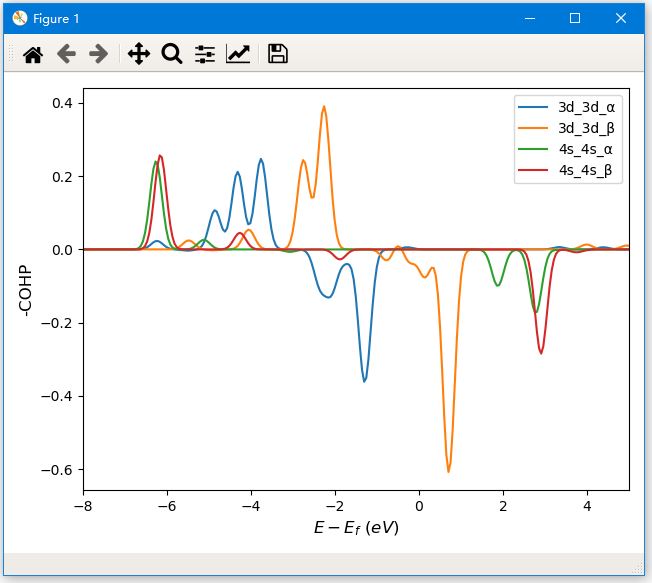Click the -COHP y-axis label

[23, 286]
